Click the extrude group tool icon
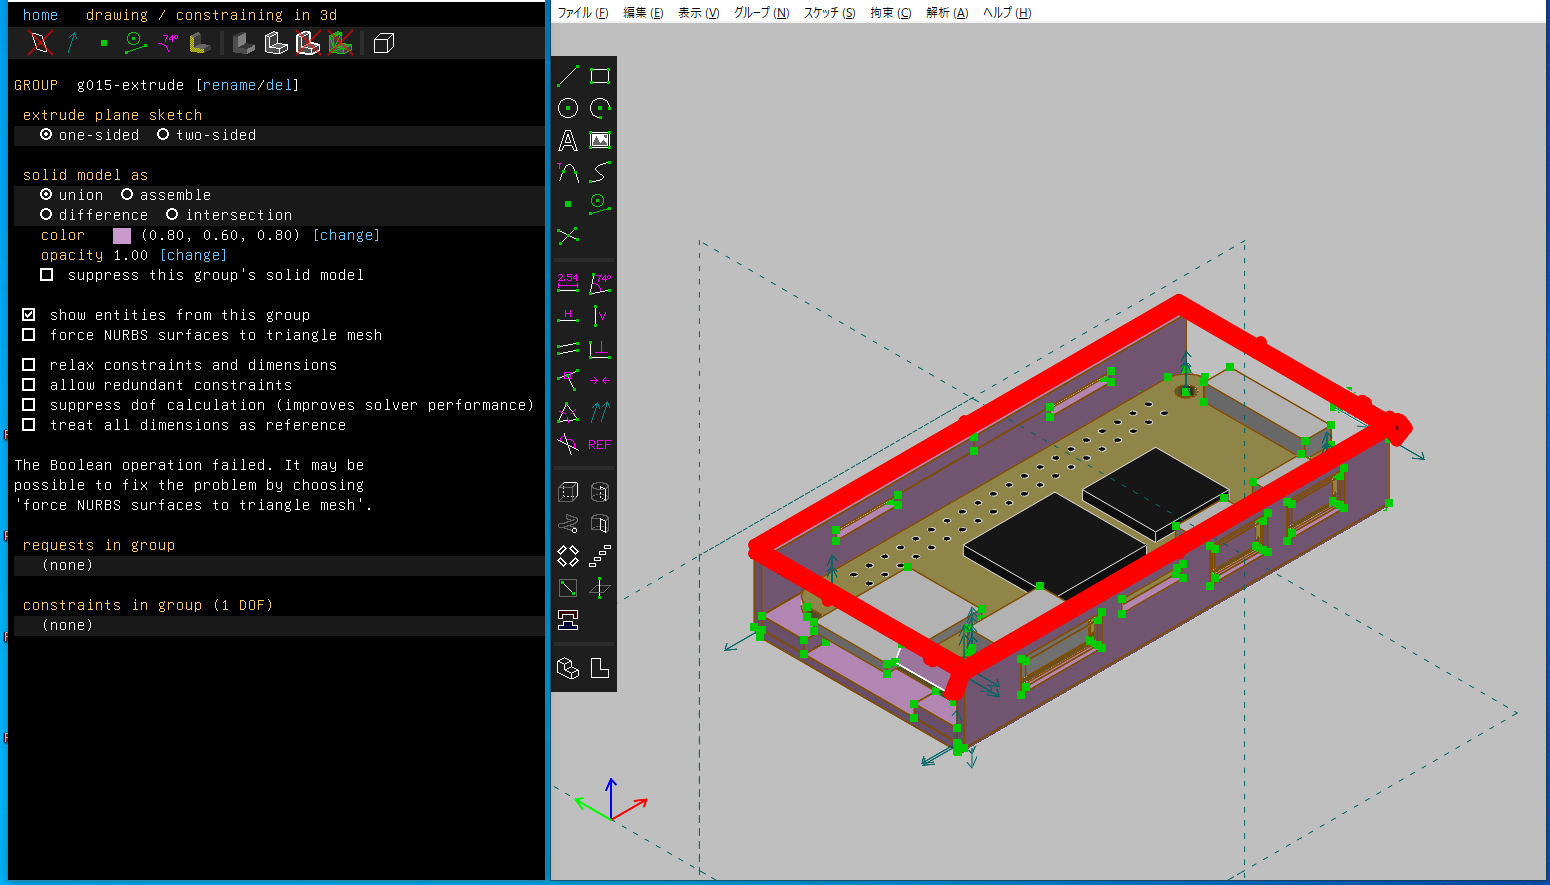Screen dimensions: 1550x885 (x=568, y=492)
